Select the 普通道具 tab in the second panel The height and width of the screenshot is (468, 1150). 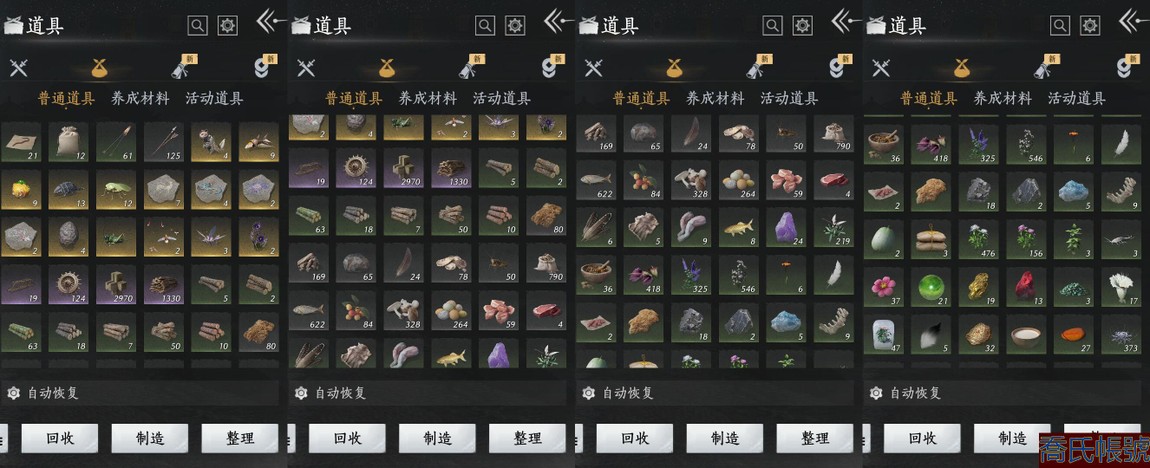coord(354,98)
